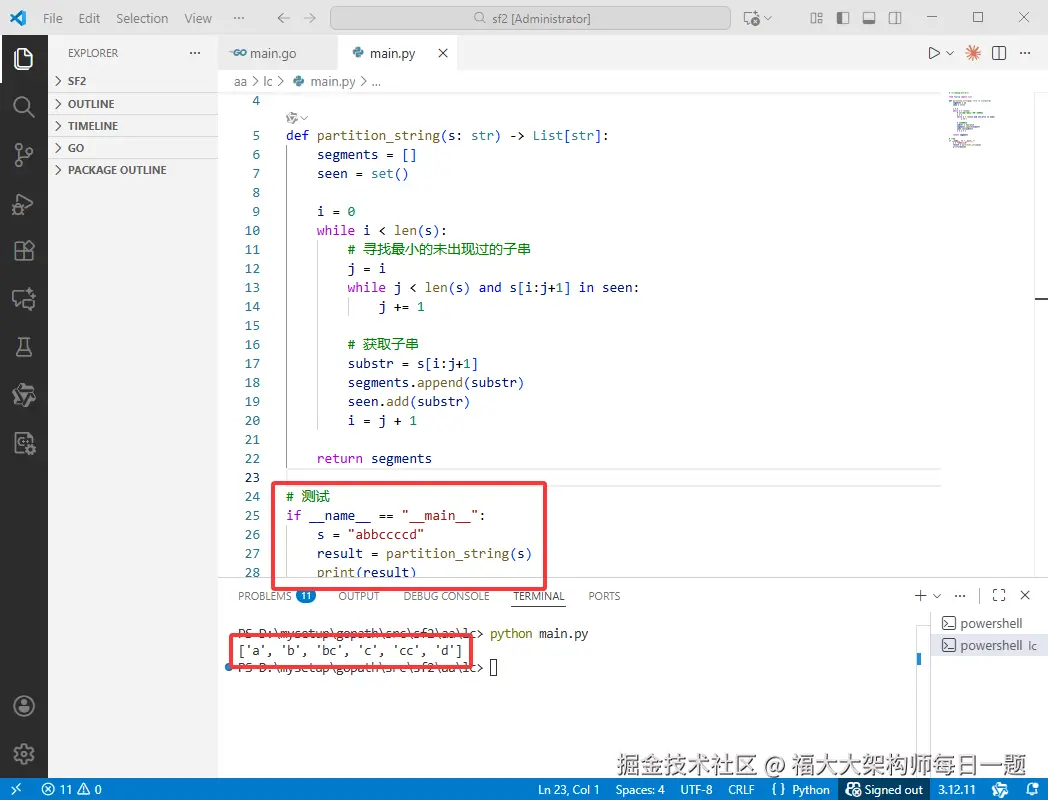
Task: Click the remote window indicator in status bar
Action: pyautogui.click(x=16, y=789)
